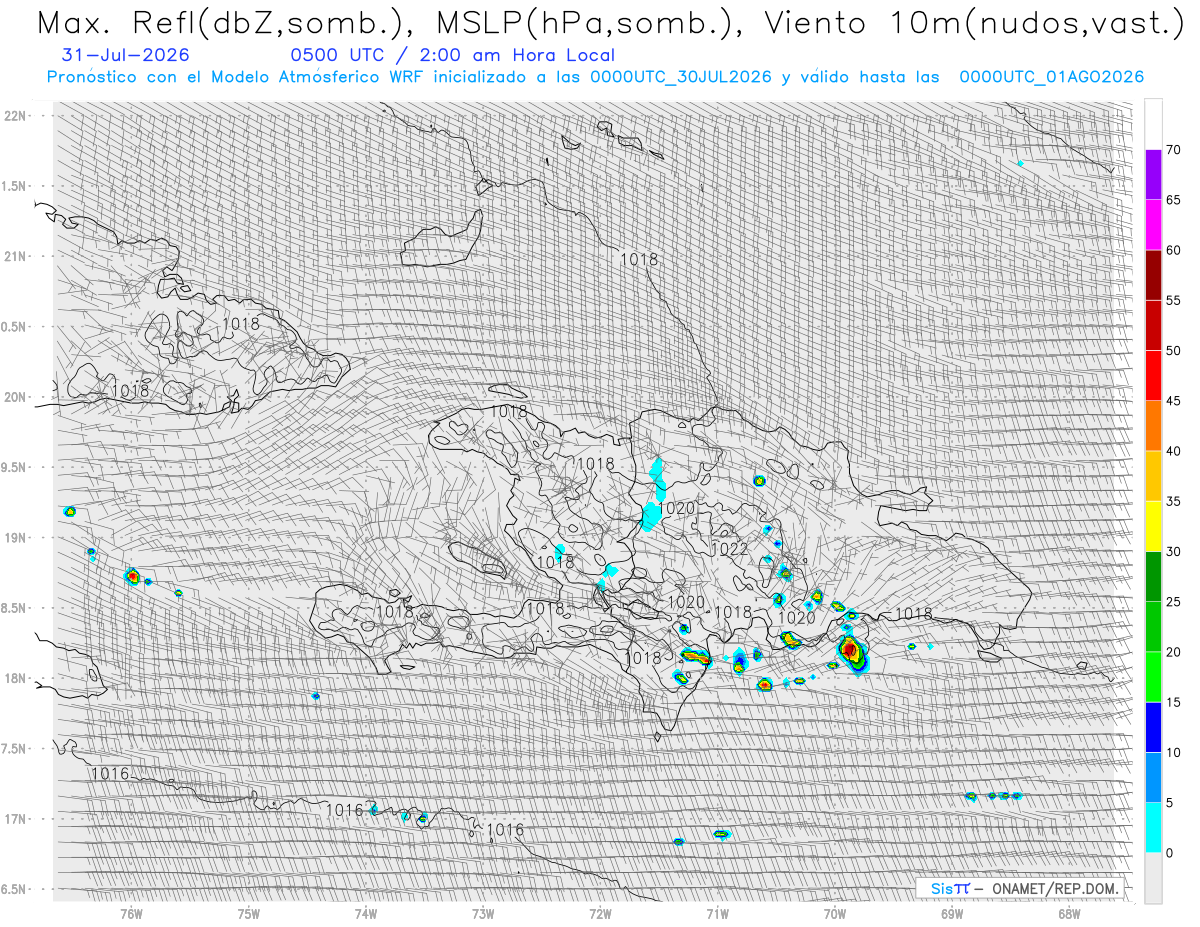Image resolution: width=1200 pixels, height=927 pixels.
Task: Select the date label "31-Jul-2026"
Action: pyautogui.click(x=125, y=56)
